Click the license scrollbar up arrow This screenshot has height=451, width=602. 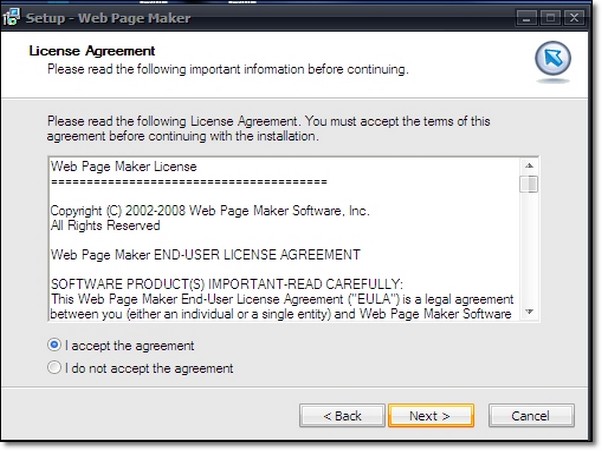[x=529, y=166]
